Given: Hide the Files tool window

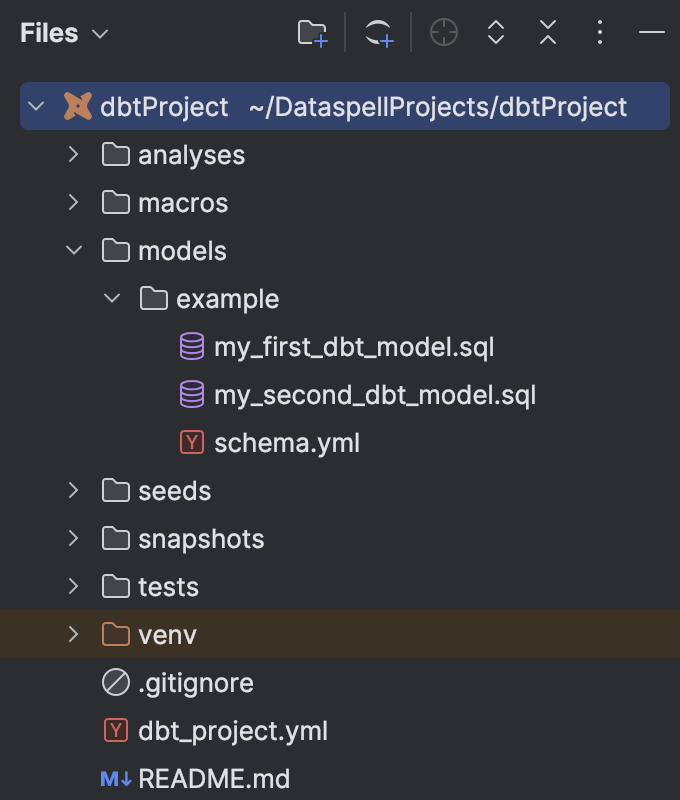Looking at the screenshot, I should (652, 33).
